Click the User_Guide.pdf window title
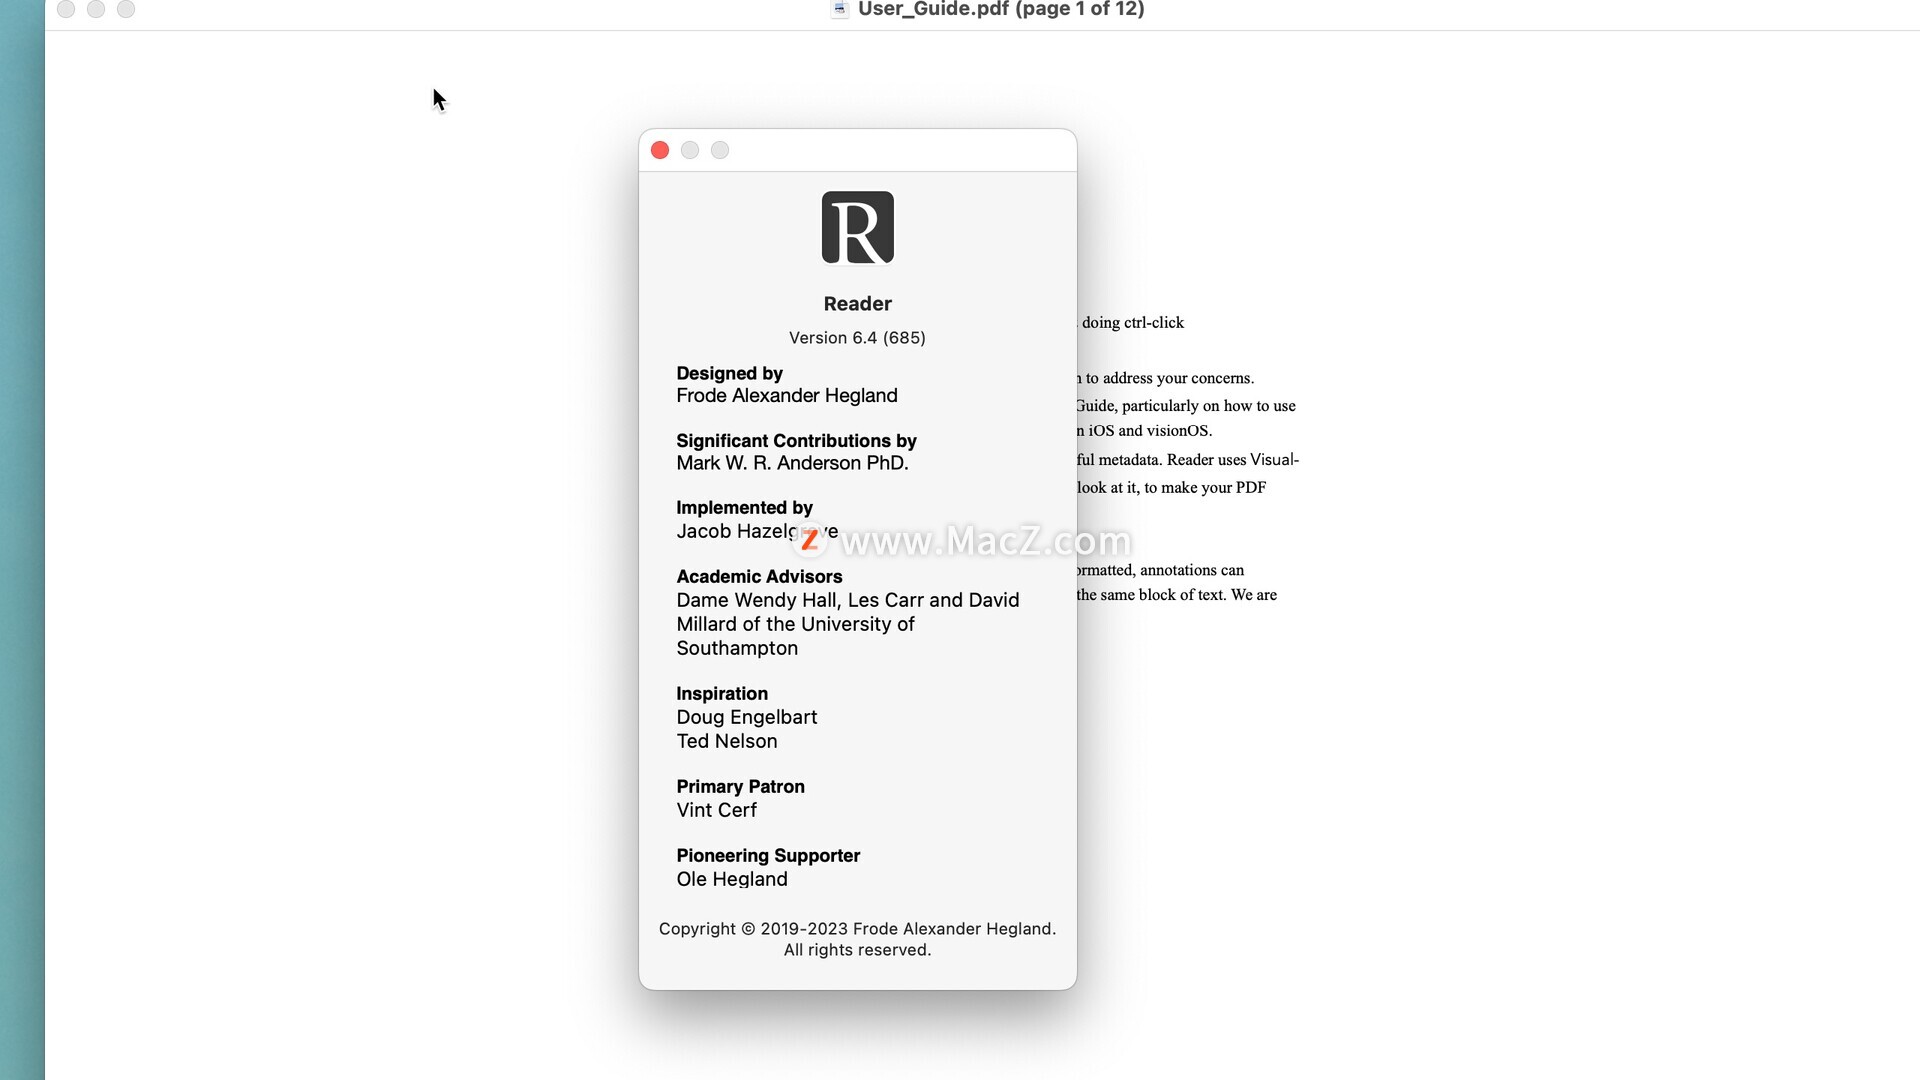The image size is (1920, 1080). (1001, 9)
